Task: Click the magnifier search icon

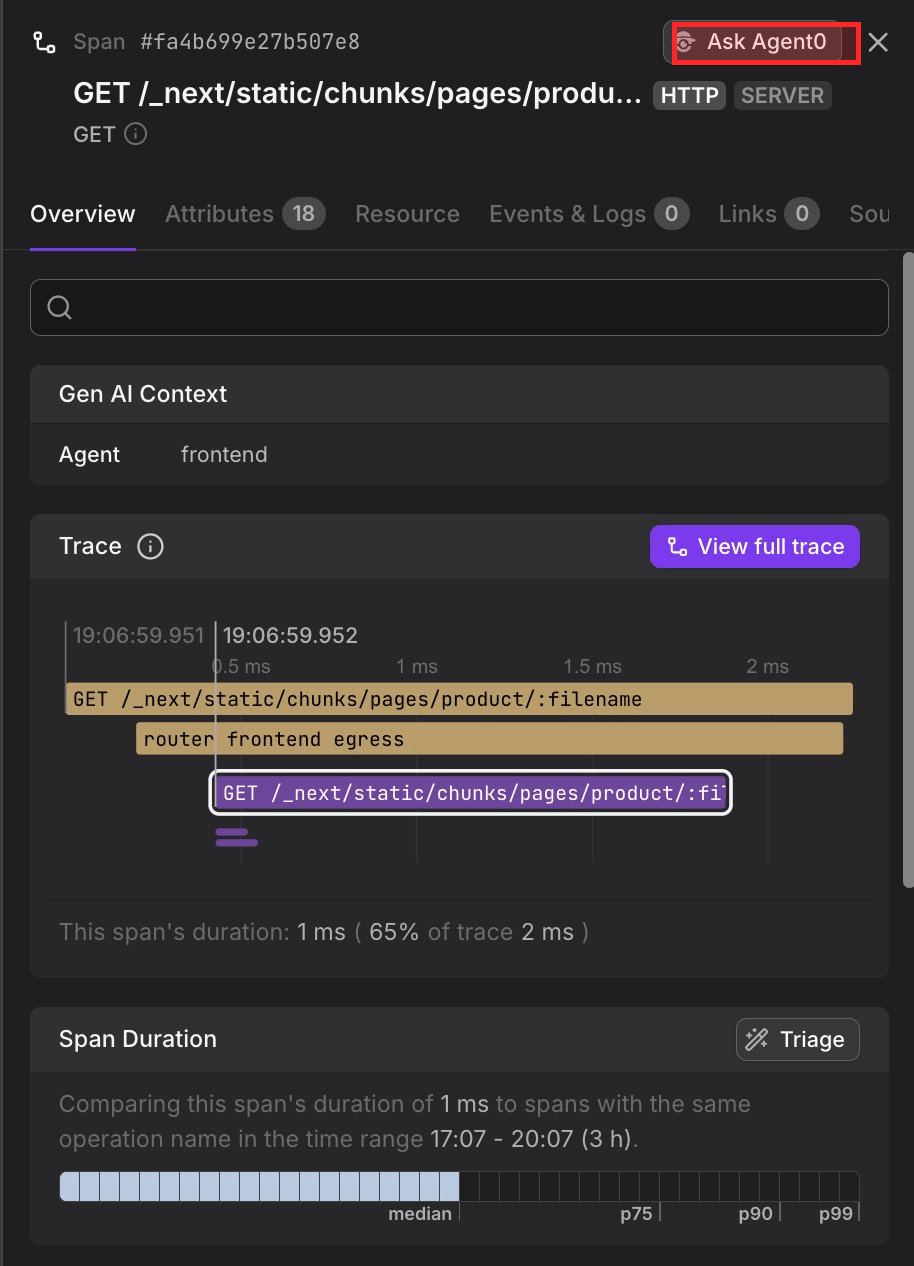Action: coord(59,307)
